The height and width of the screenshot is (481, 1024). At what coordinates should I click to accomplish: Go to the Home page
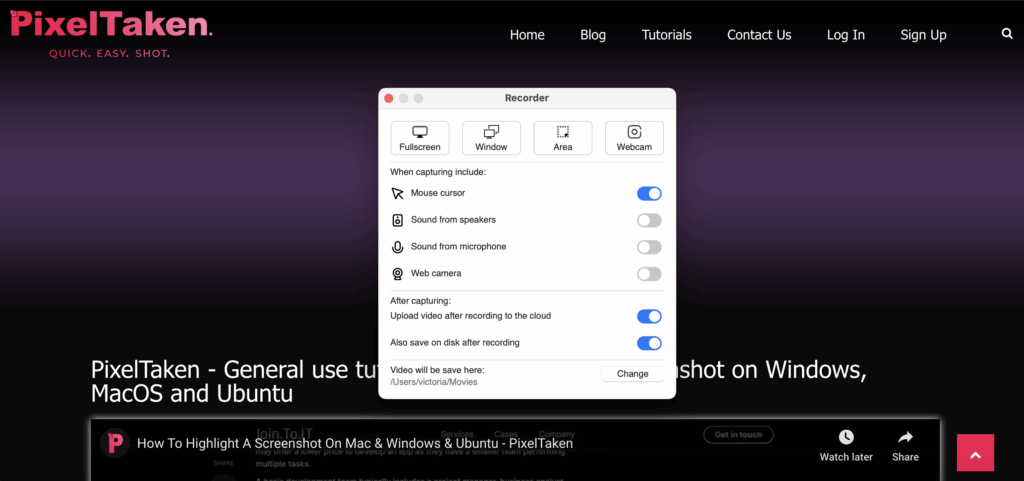[x=527, y=35]
